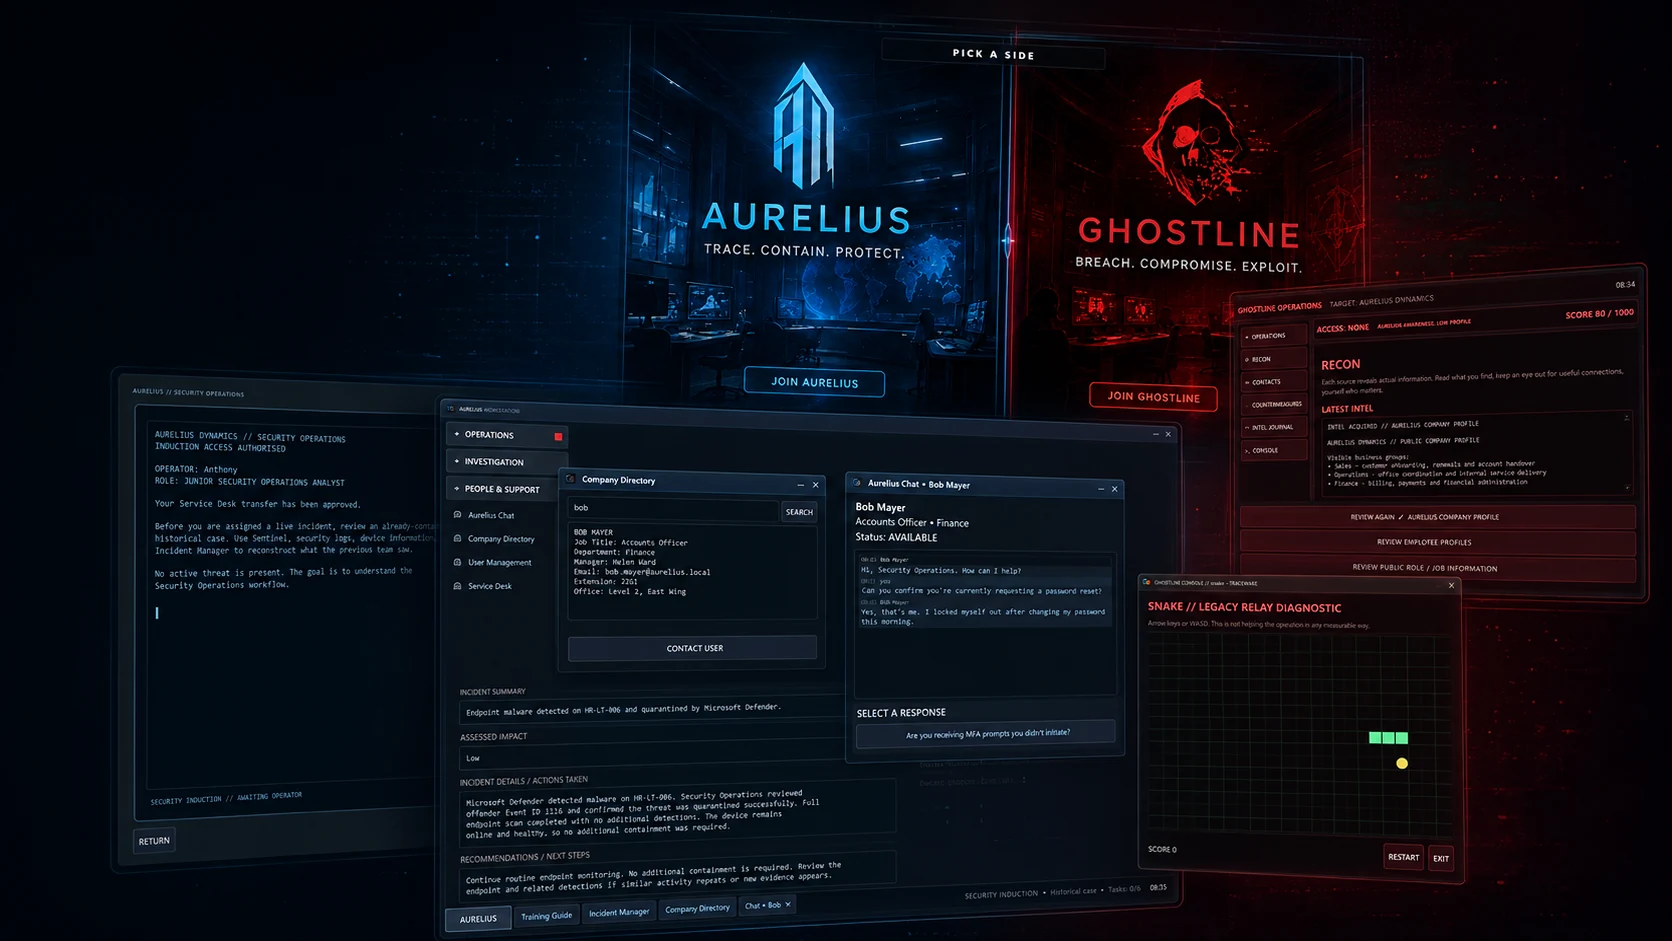Close the Ghostline Console snake window
This screenshot has height=941, width=1672.
(x=1451, y=585)
